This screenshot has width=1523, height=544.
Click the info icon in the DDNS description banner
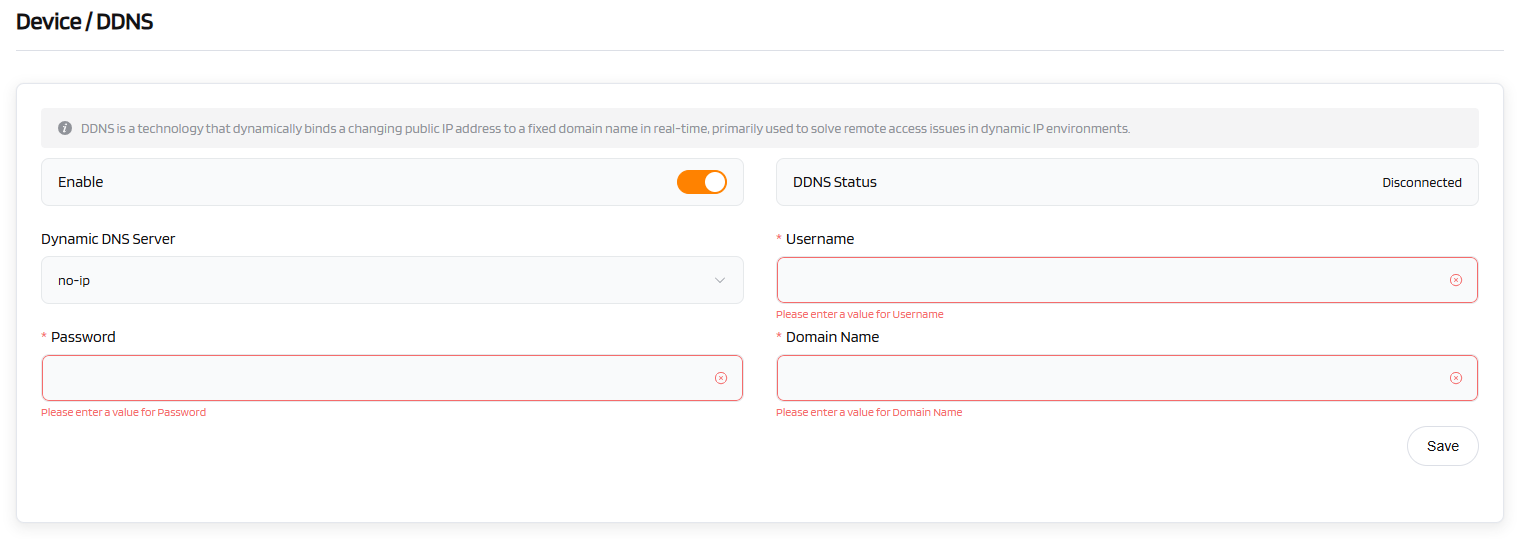point(65,128)
